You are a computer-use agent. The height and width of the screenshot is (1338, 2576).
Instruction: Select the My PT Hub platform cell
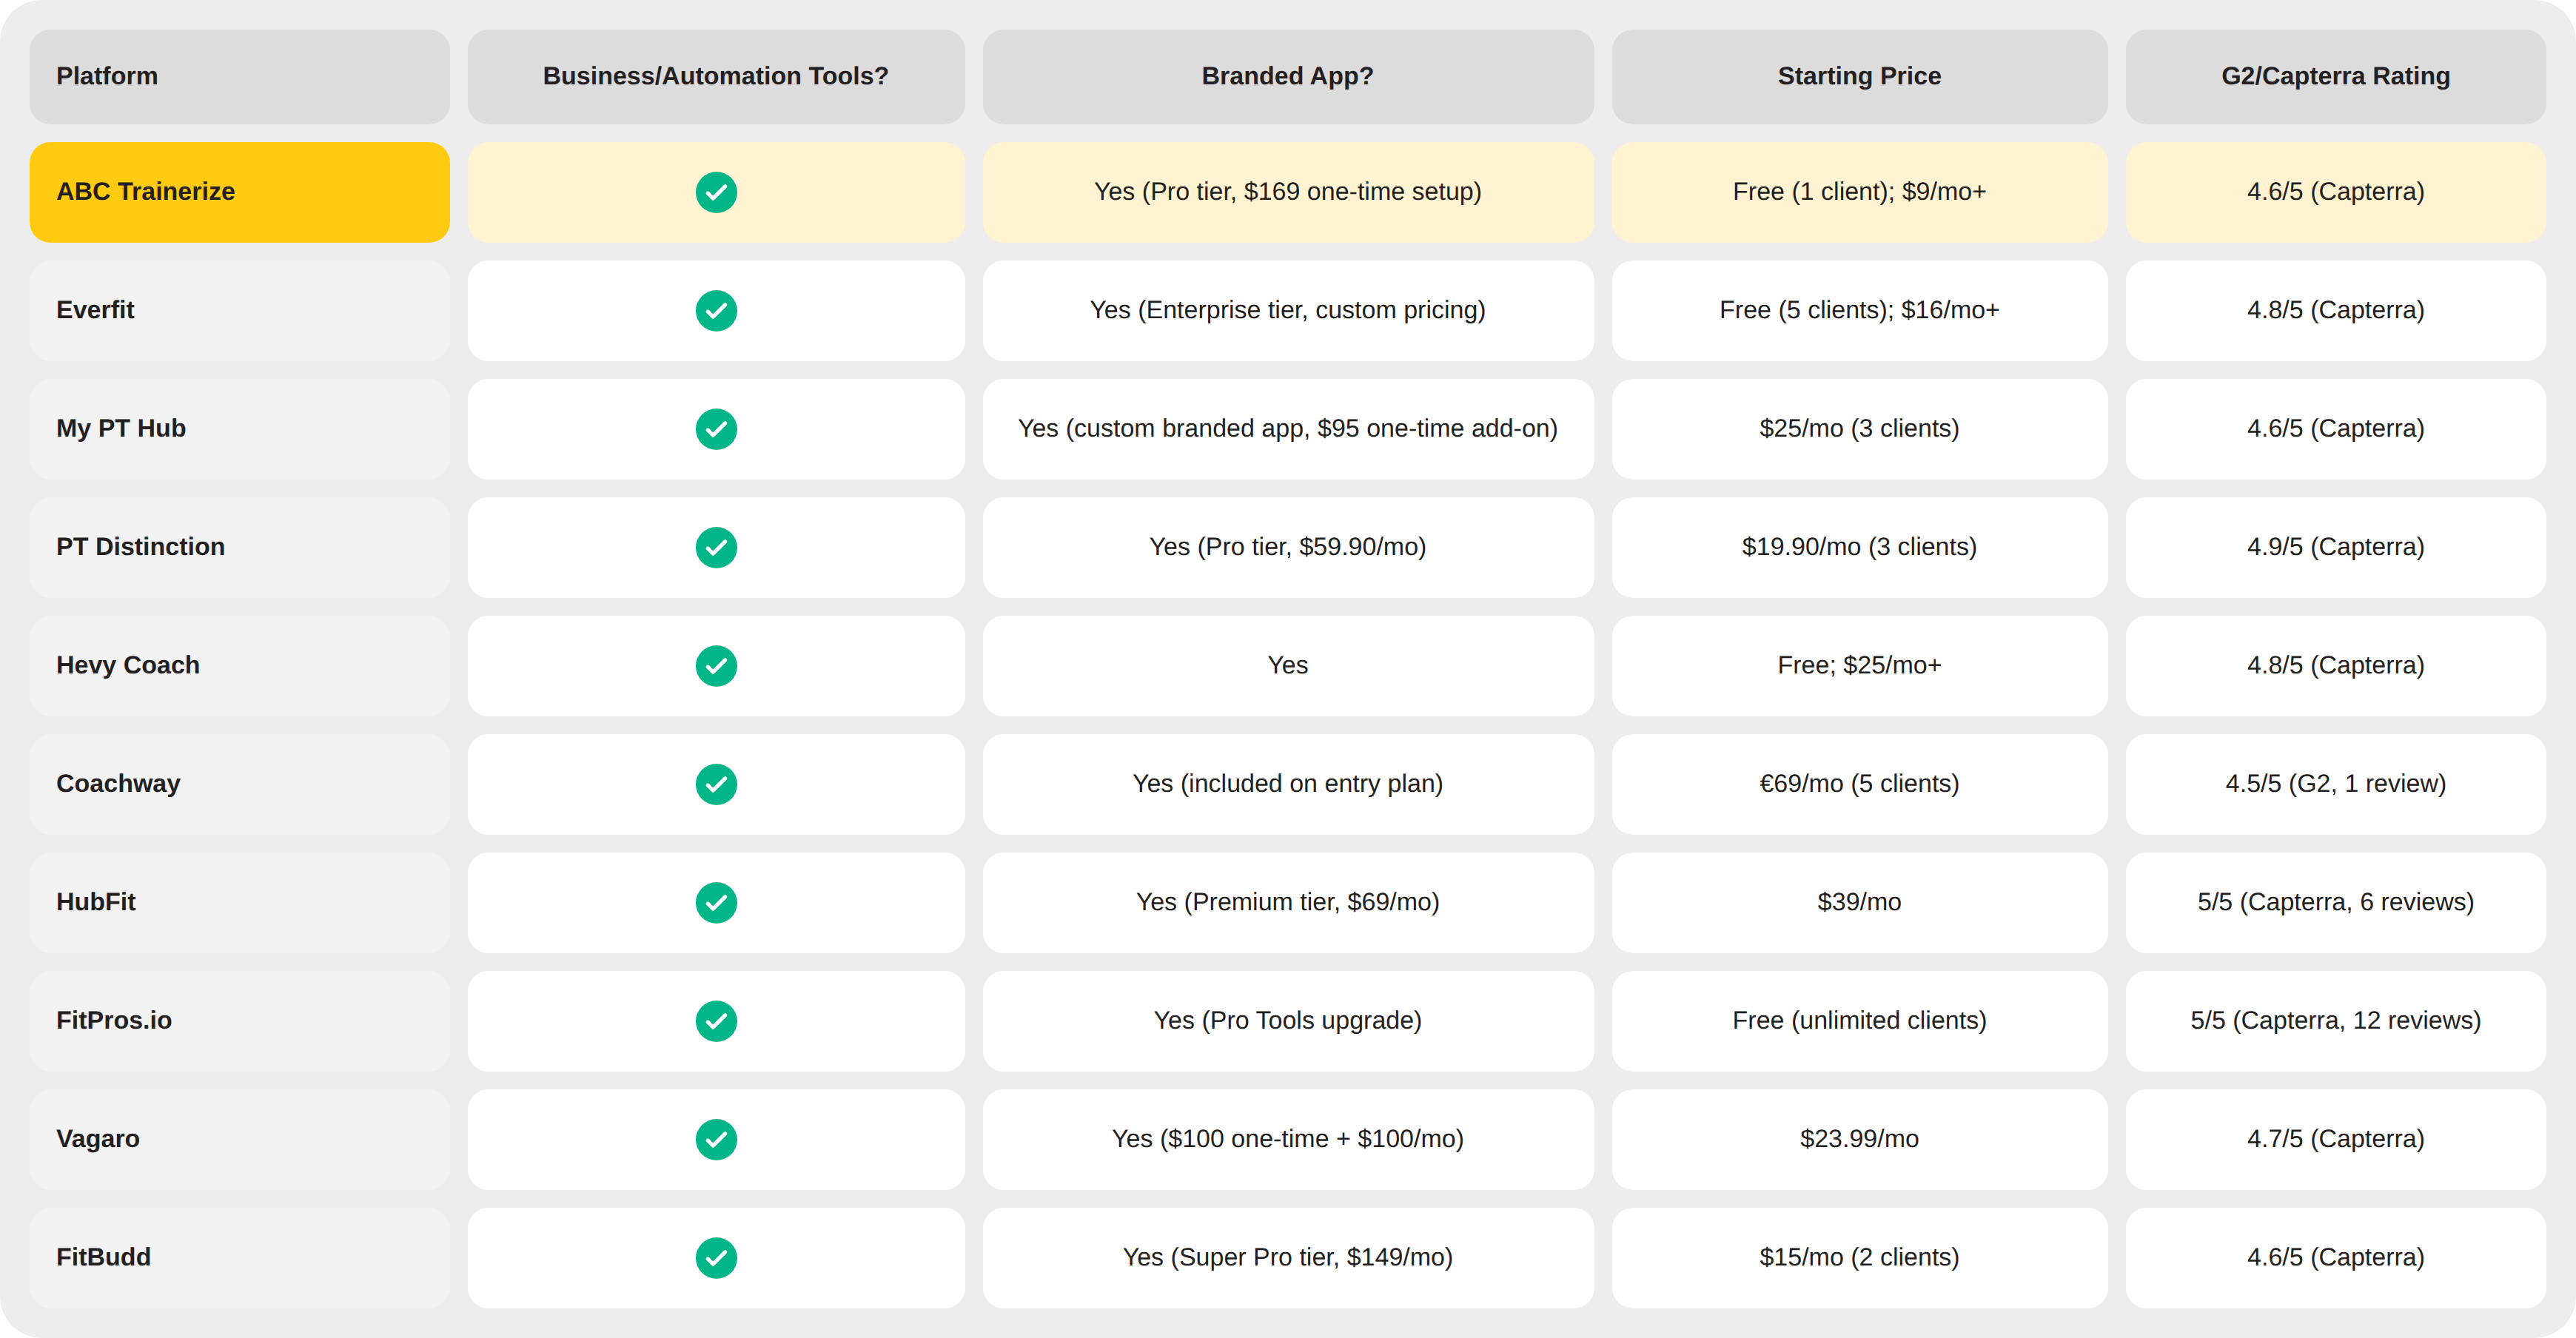pos(239,429)
